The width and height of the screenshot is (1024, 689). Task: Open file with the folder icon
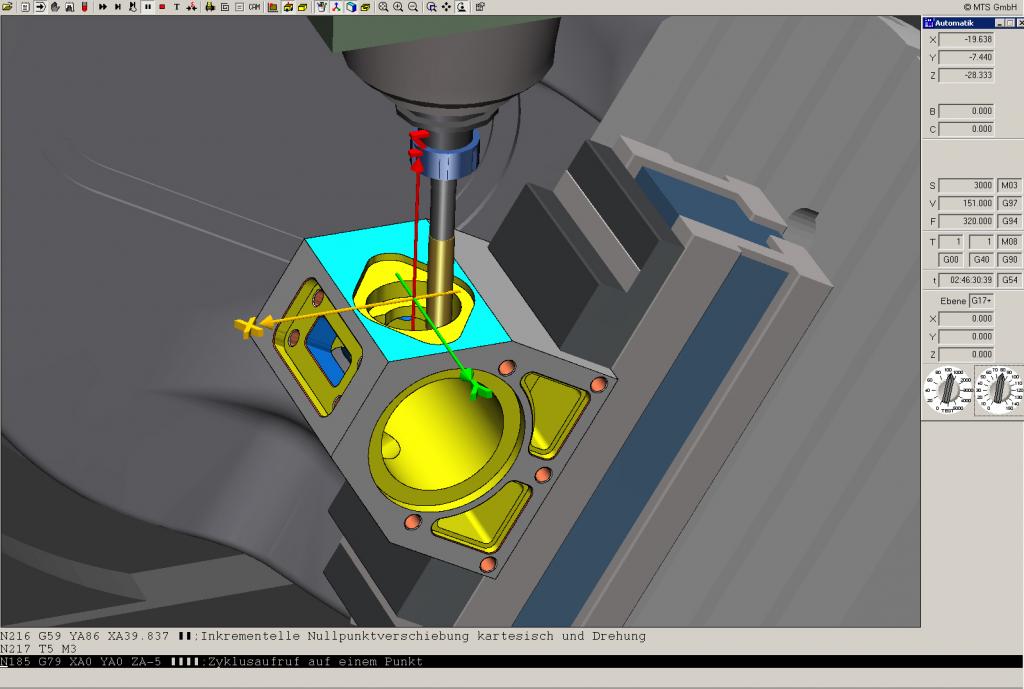tap(7, 7)
